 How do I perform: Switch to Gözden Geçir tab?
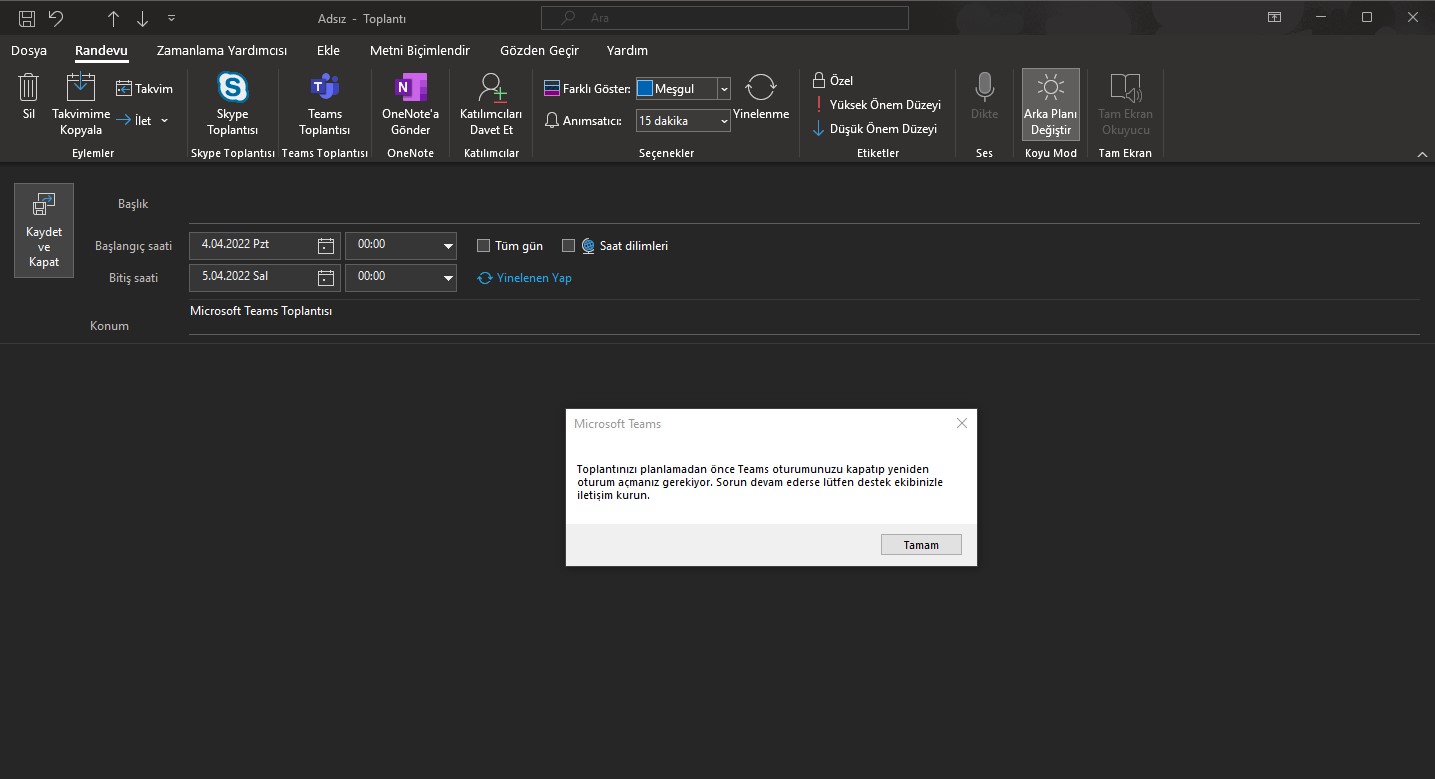[x=539, y=50]
